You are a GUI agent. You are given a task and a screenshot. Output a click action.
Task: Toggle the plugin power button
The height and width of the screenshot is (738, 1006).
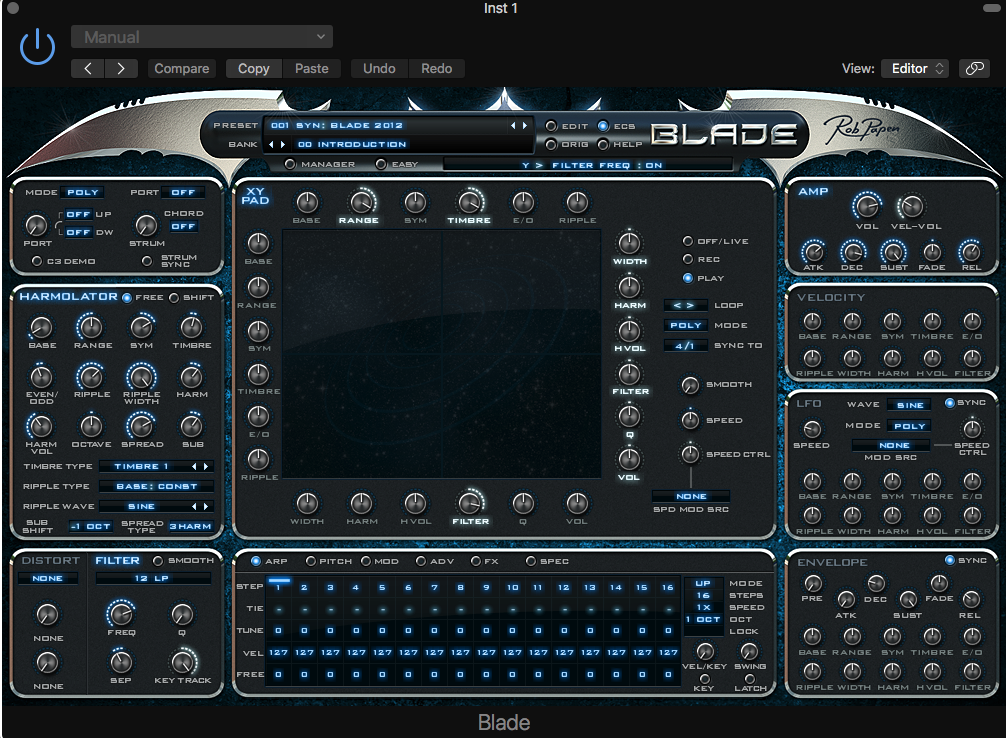pos(37,46)
